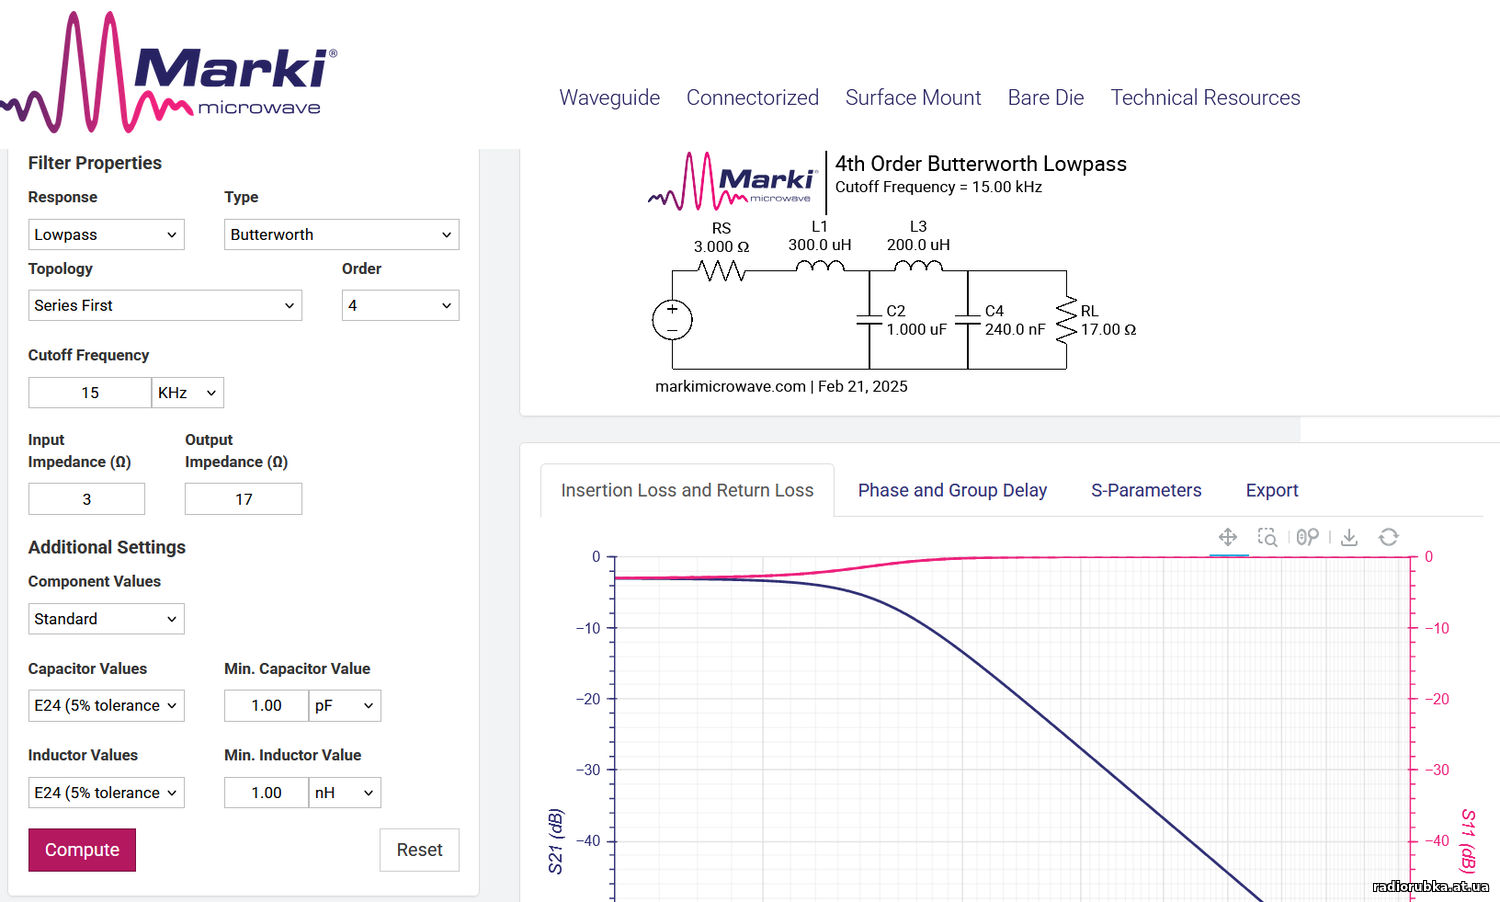
Task: Click the '4th Order Butterworth Lowpass' title
Action: [981, 164]
